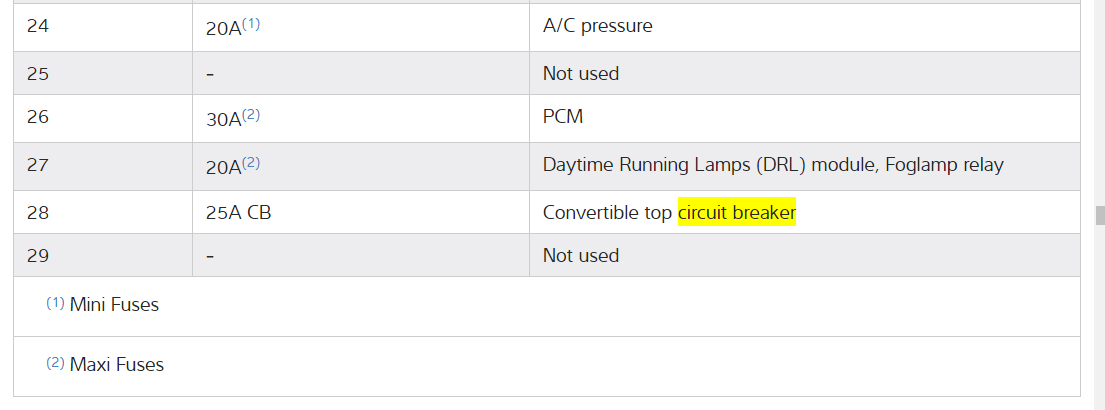The image size is (1105, 410).
Task: Select fuse number 26 cell
Action: [38, 117]
